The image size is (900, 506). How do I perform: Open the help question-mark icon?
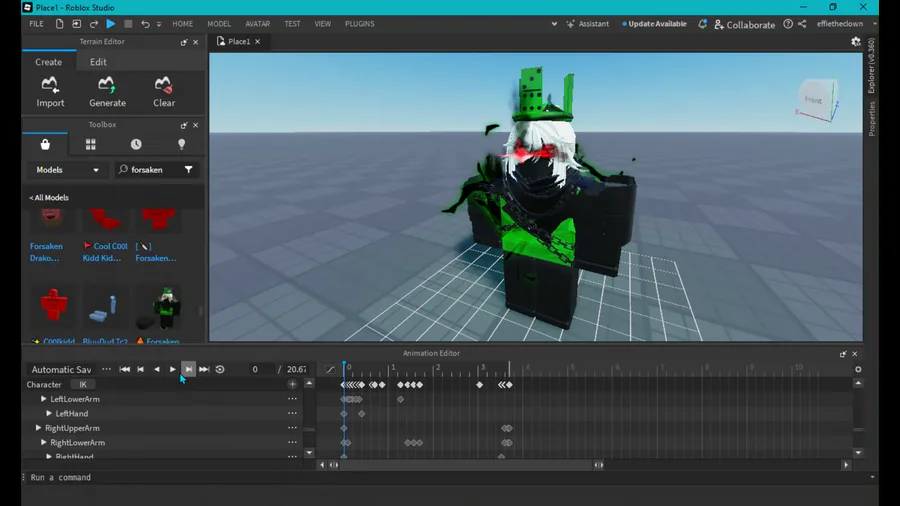coord(788,24)
